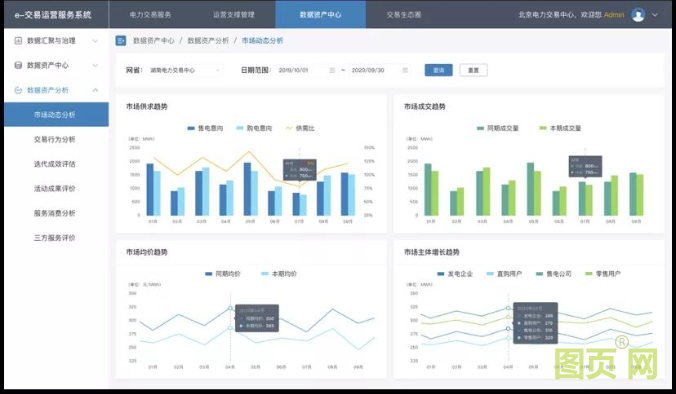Click the 数据资产分析 chart icon in sidebar
This screenshot has width=676, height=394.
pyautogui.click(x=18, y=90)
